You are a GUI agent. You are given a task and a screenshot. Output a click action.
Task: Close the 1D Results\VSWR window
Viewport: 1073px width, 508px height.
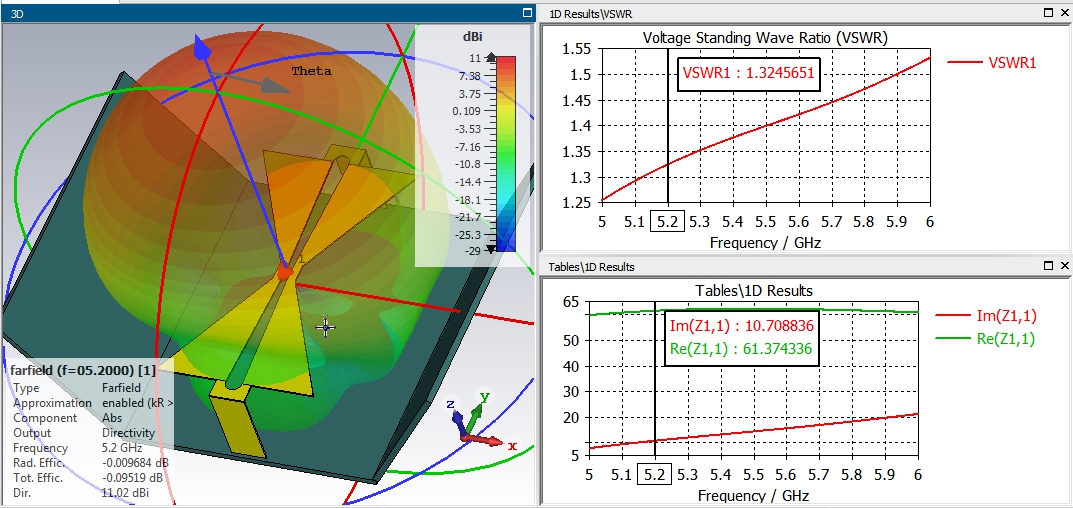(1064, 12)
